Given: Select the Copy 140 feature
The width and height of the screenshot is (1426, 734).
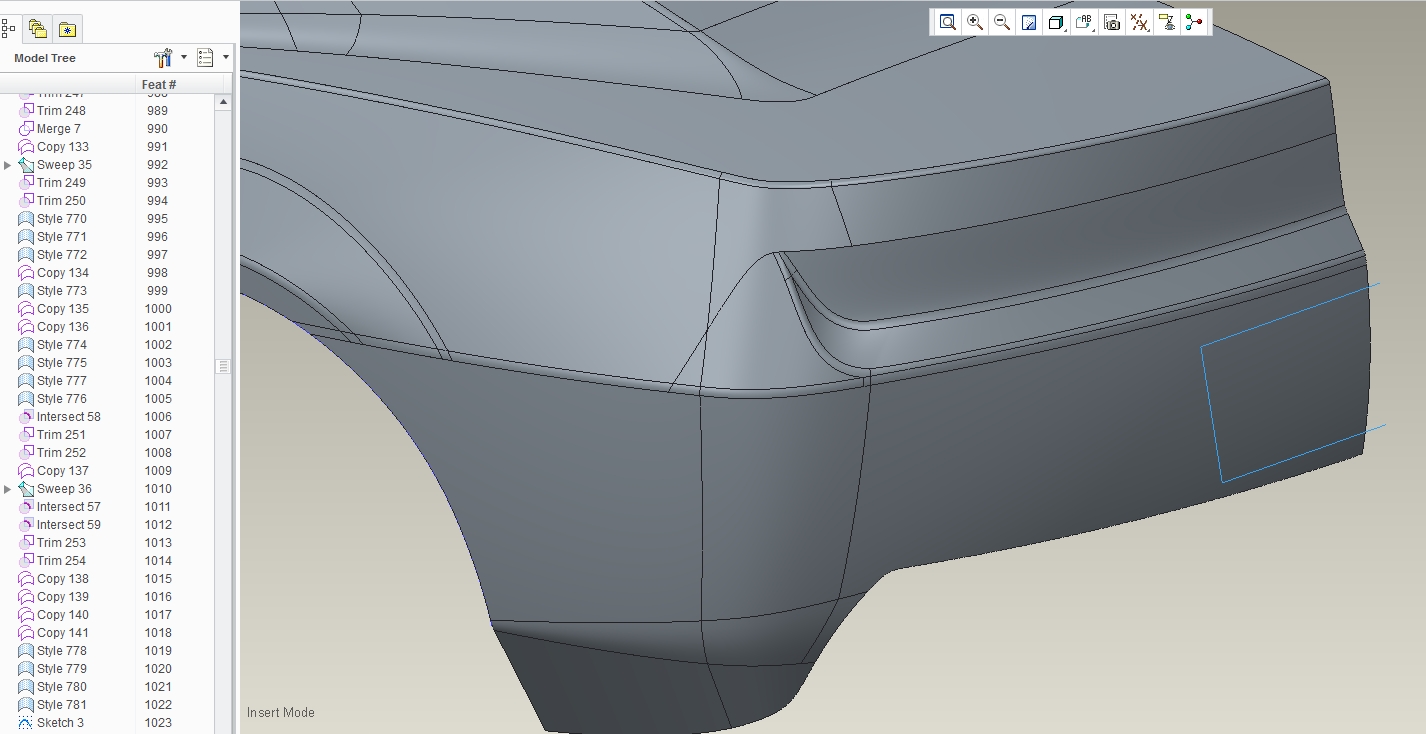Looking at the screenshot, I should 54,615.
